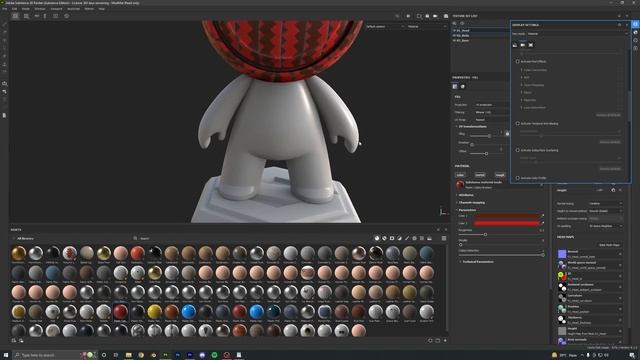Click the Color 2 bright red swatch

(507, 223)
